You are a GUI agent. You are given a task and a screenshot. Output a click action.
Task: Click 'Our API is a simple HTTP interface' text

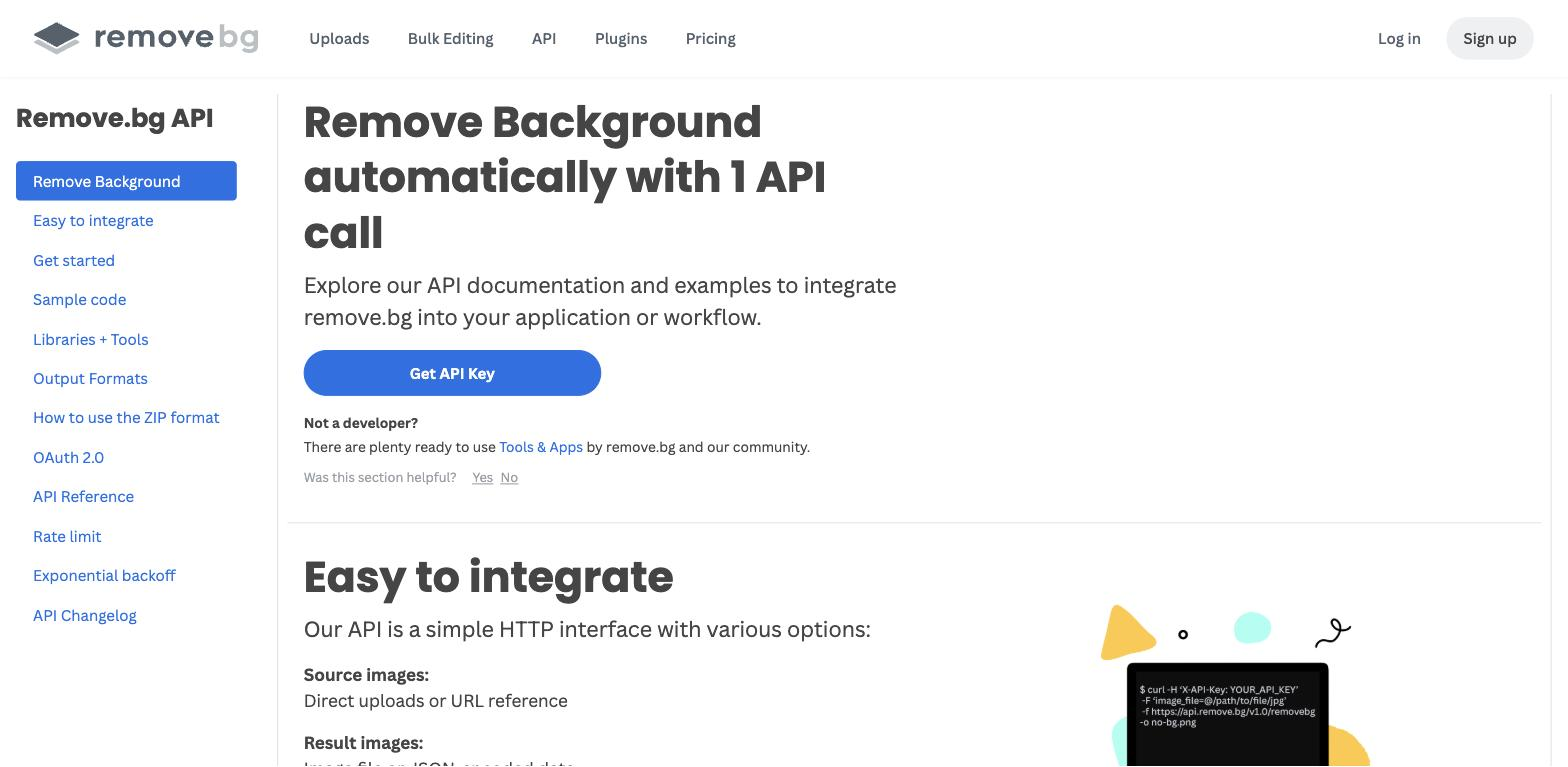[x=587, y=629]
